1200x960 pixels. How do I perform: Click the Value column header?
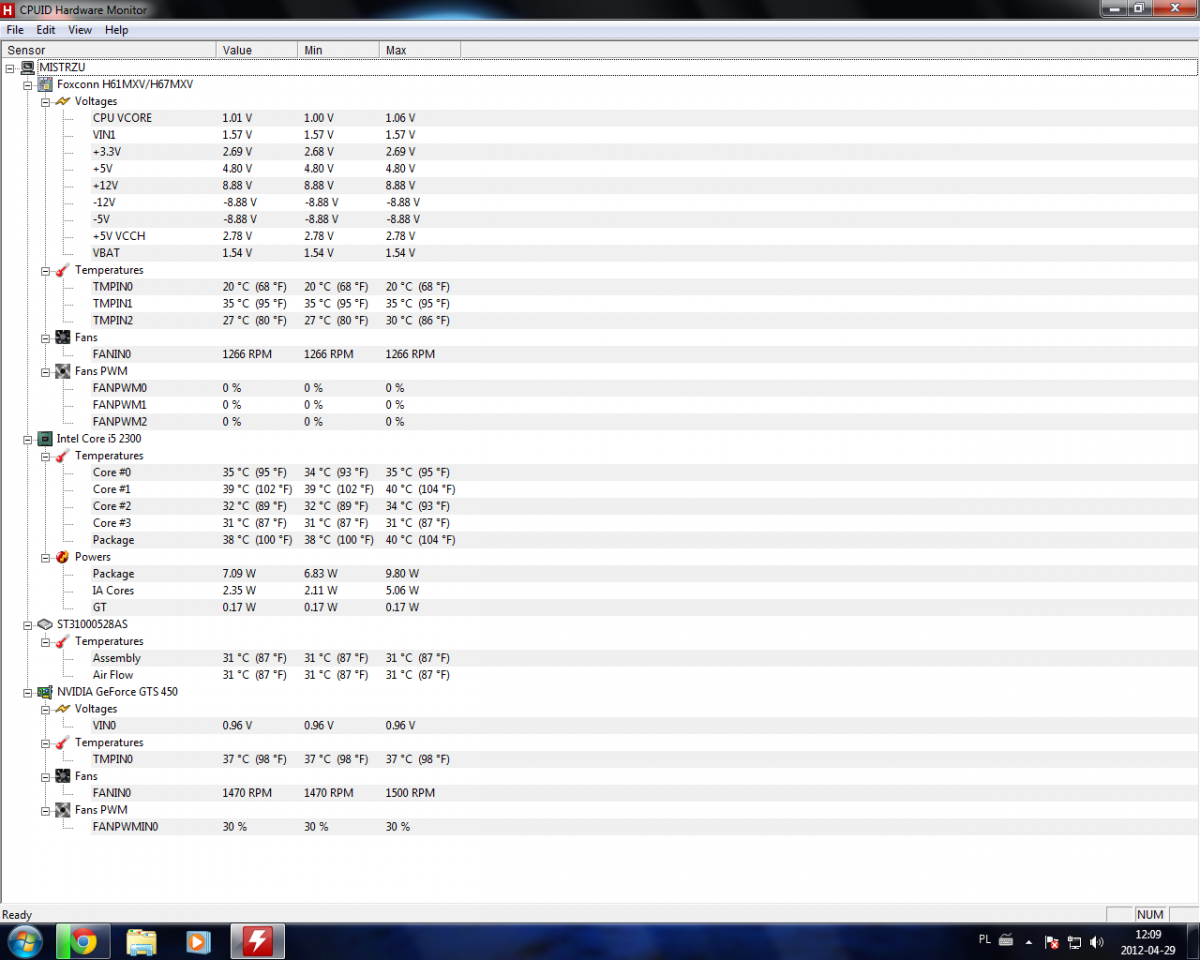pos(257,50)
